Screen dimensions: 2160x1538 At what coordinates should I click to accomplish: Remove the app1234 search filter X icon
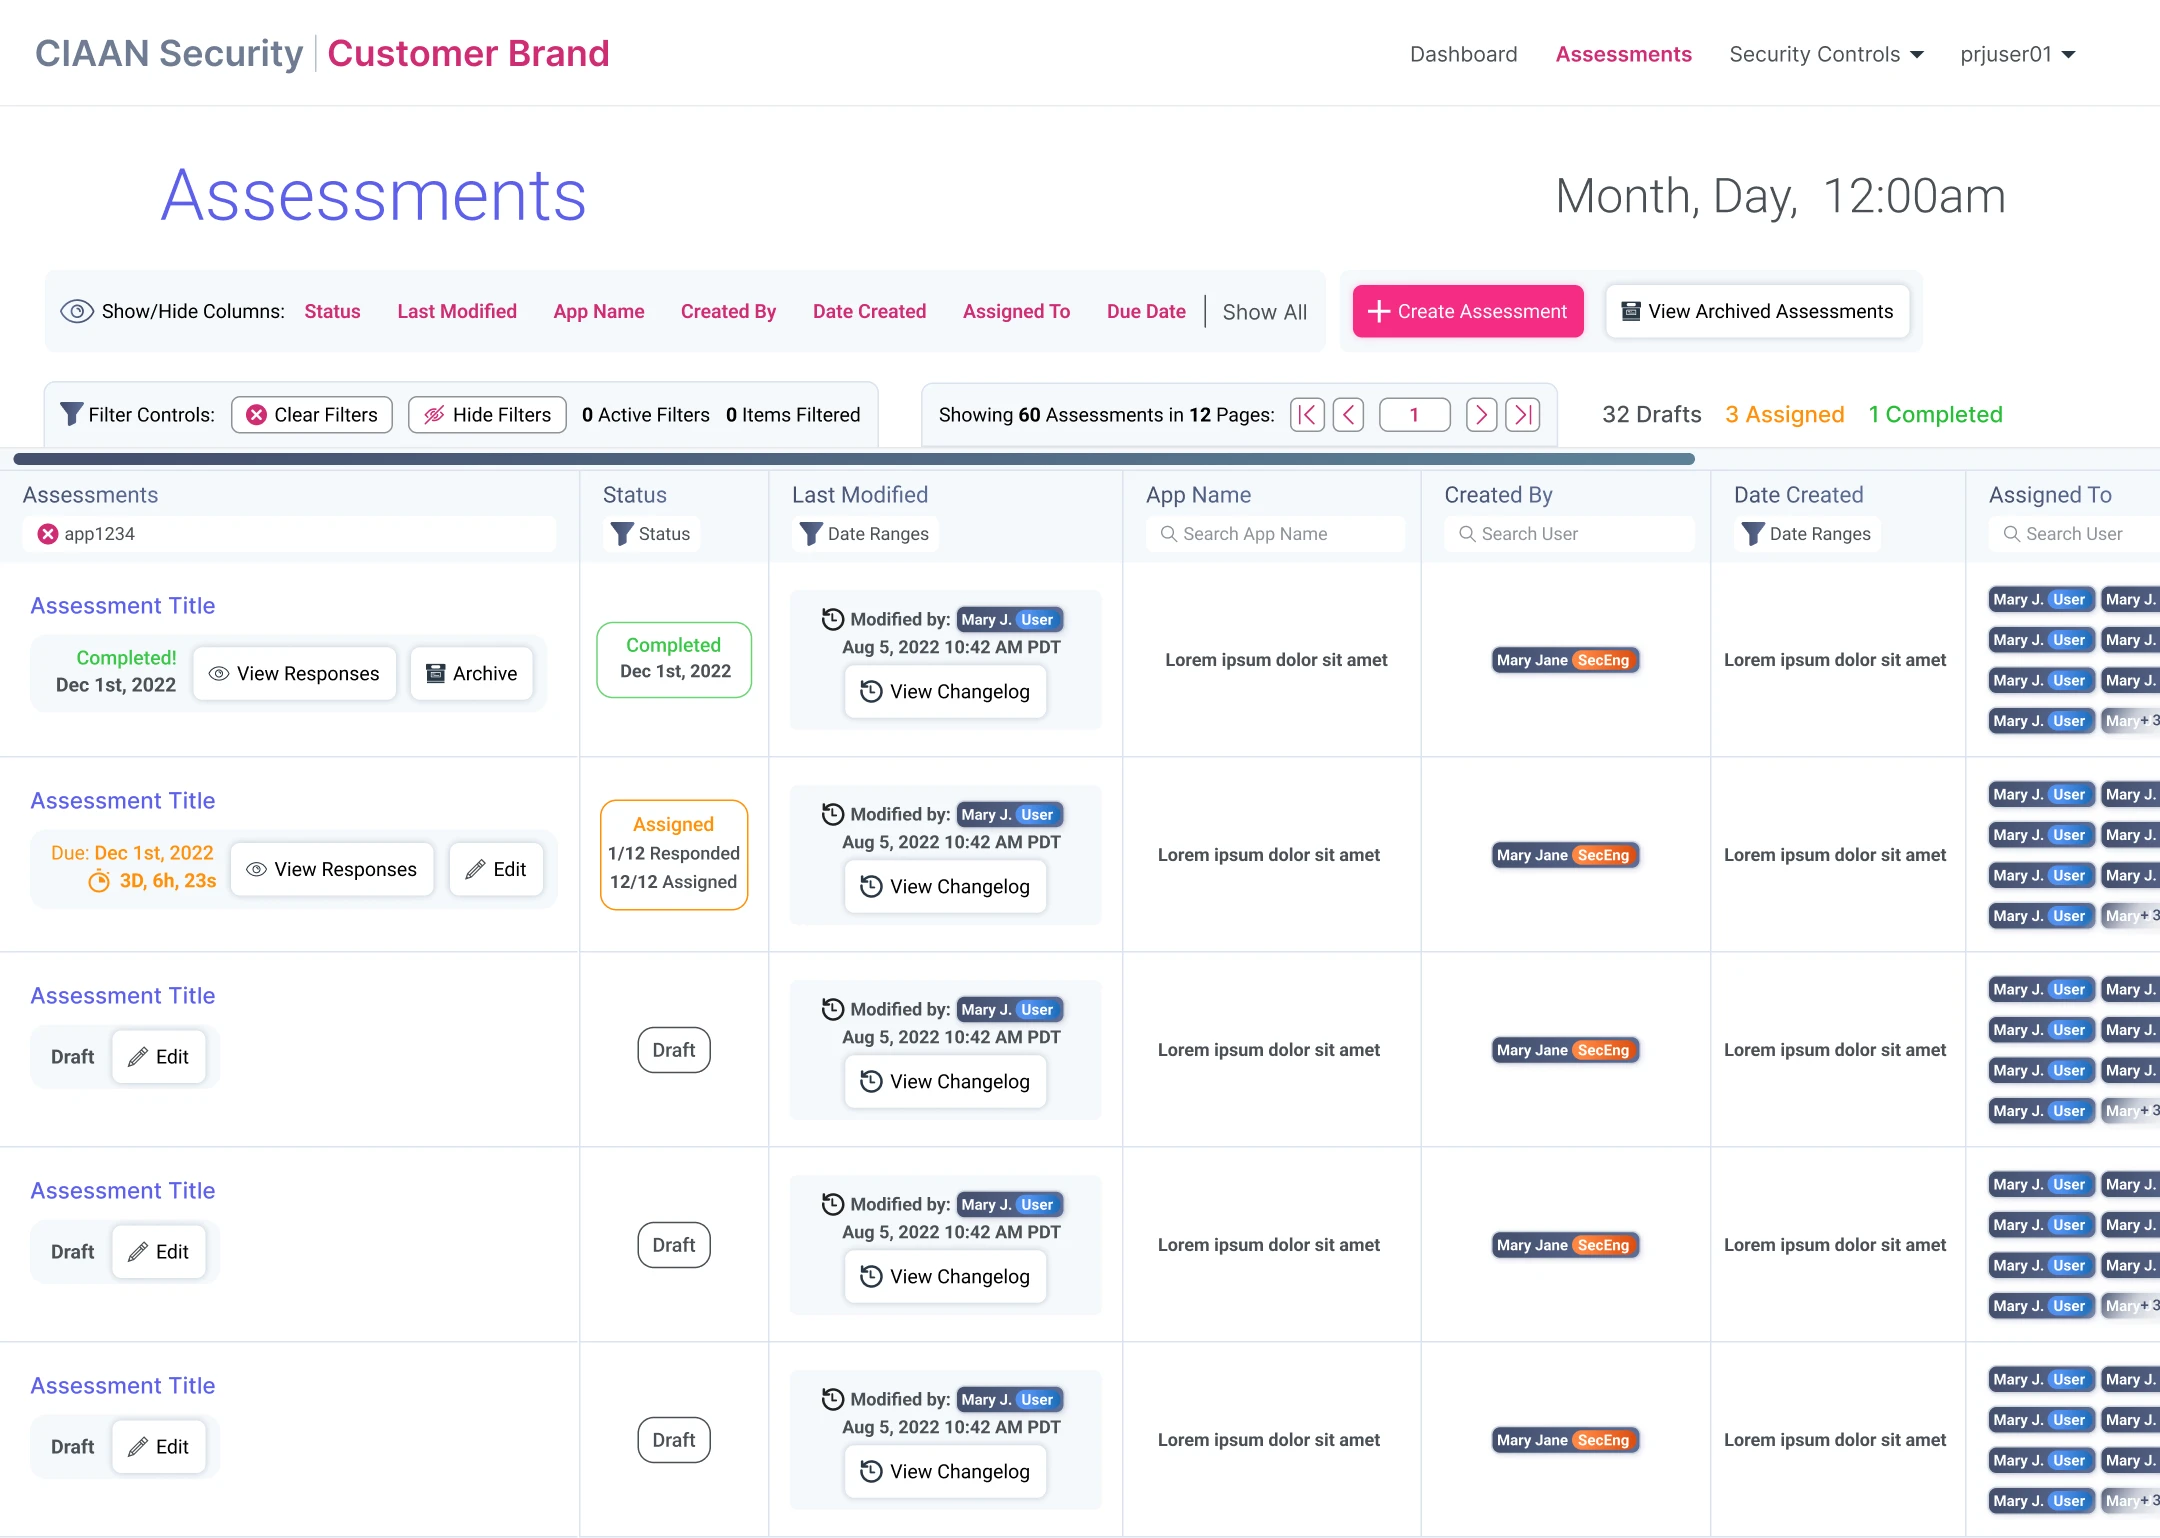[47, 534]
